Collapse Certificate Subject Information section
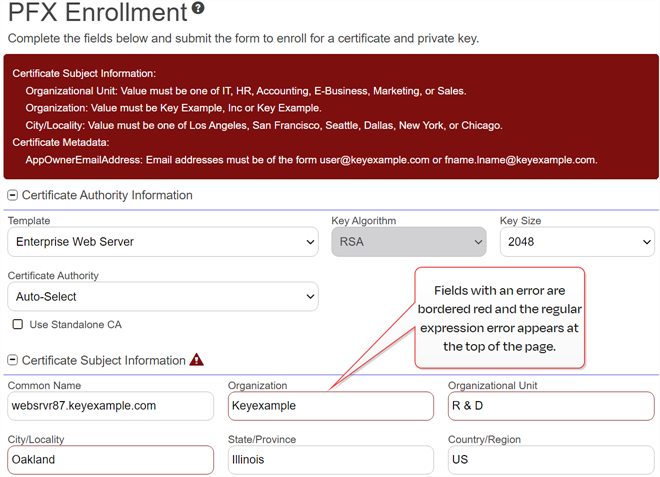 [13, 361]
